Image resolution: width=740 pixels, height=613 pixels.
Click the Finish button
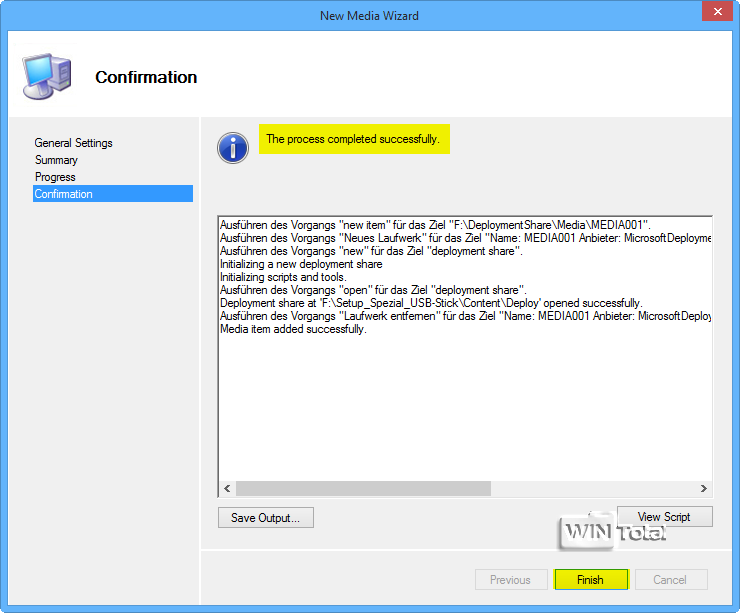[x=591, y=579]
